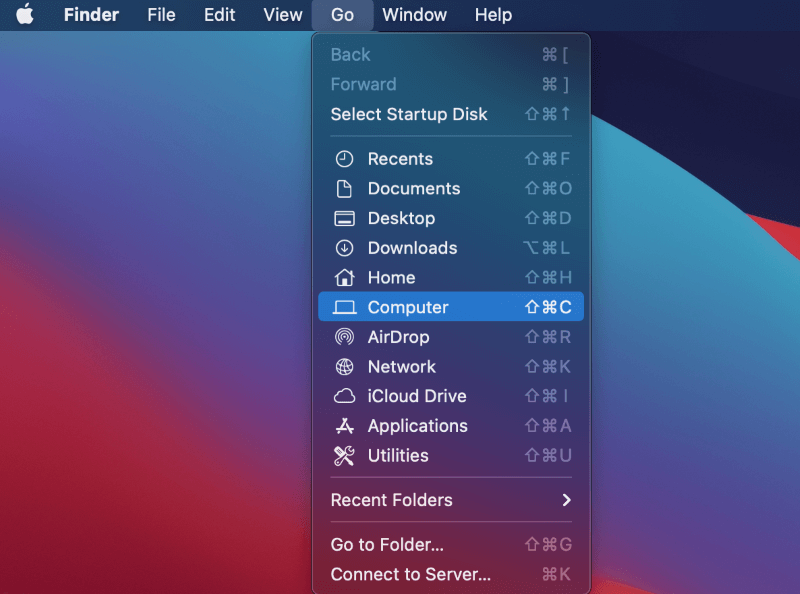This screenshot has width=800, height=594.
Task: Click the Desktop monitor icon
Action: 341,218
